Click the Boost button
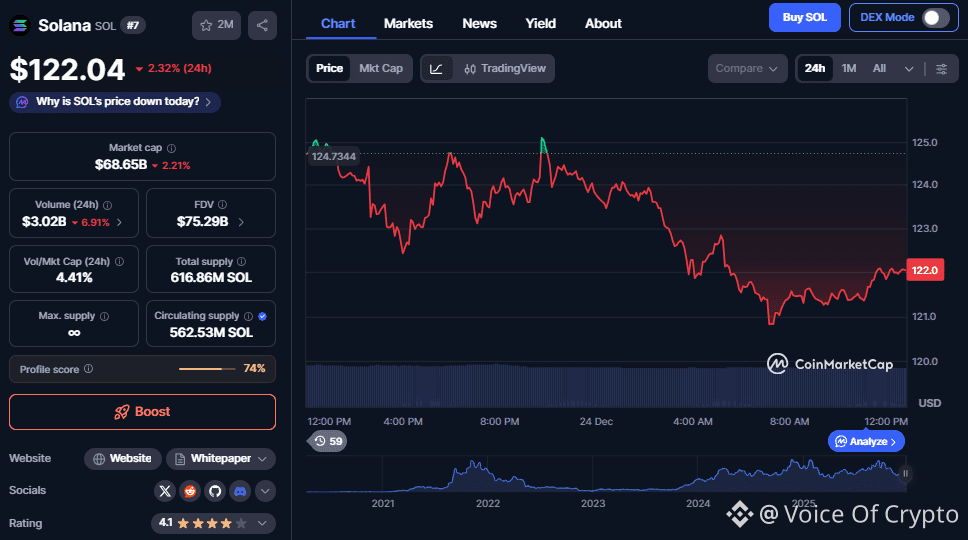 (x=142, y=412)
